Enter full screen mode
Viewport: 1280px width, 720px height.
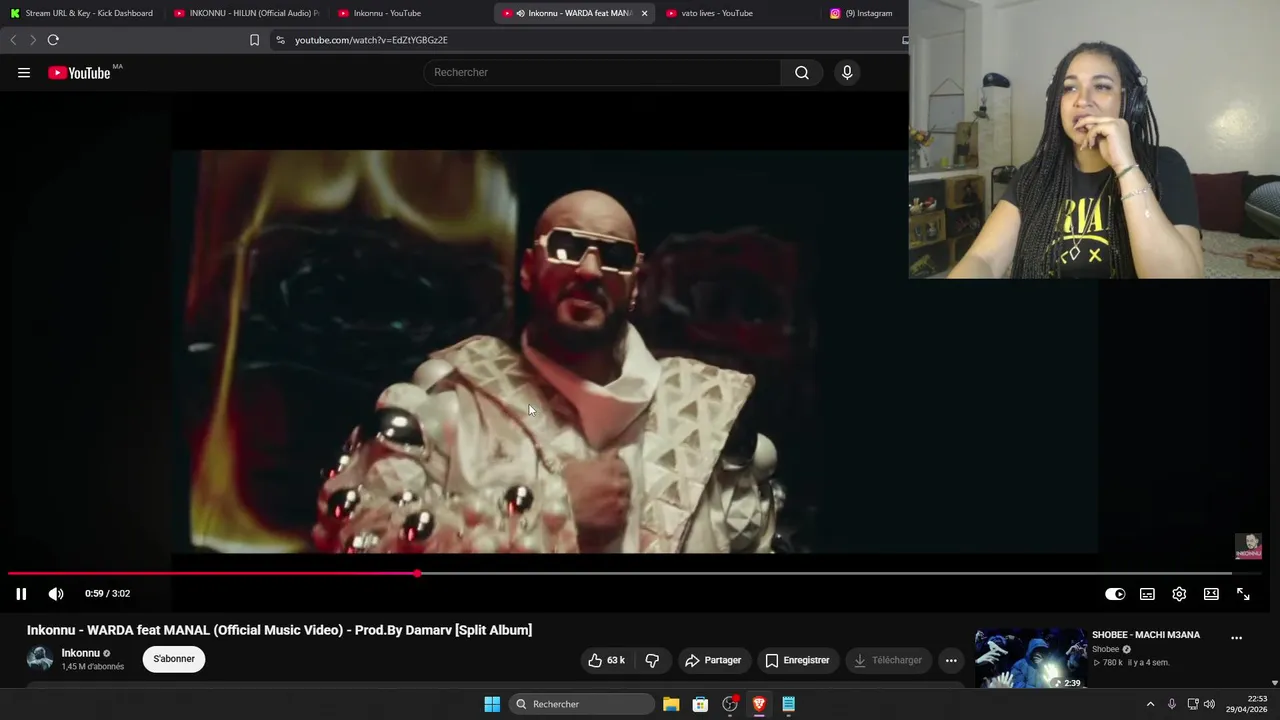click(x=1243, y=594)
